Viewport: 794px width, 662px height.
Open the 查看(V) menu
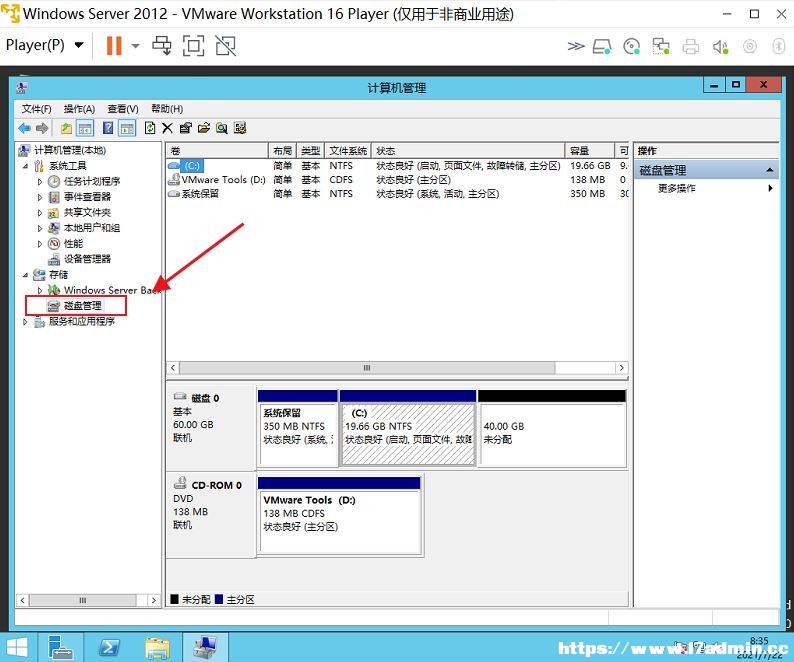123,109
